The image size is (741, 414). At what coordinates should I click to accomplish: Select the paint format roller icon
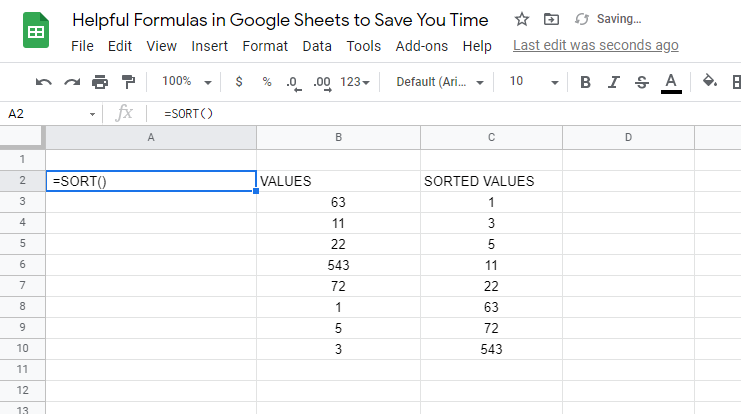coord(128,82)
